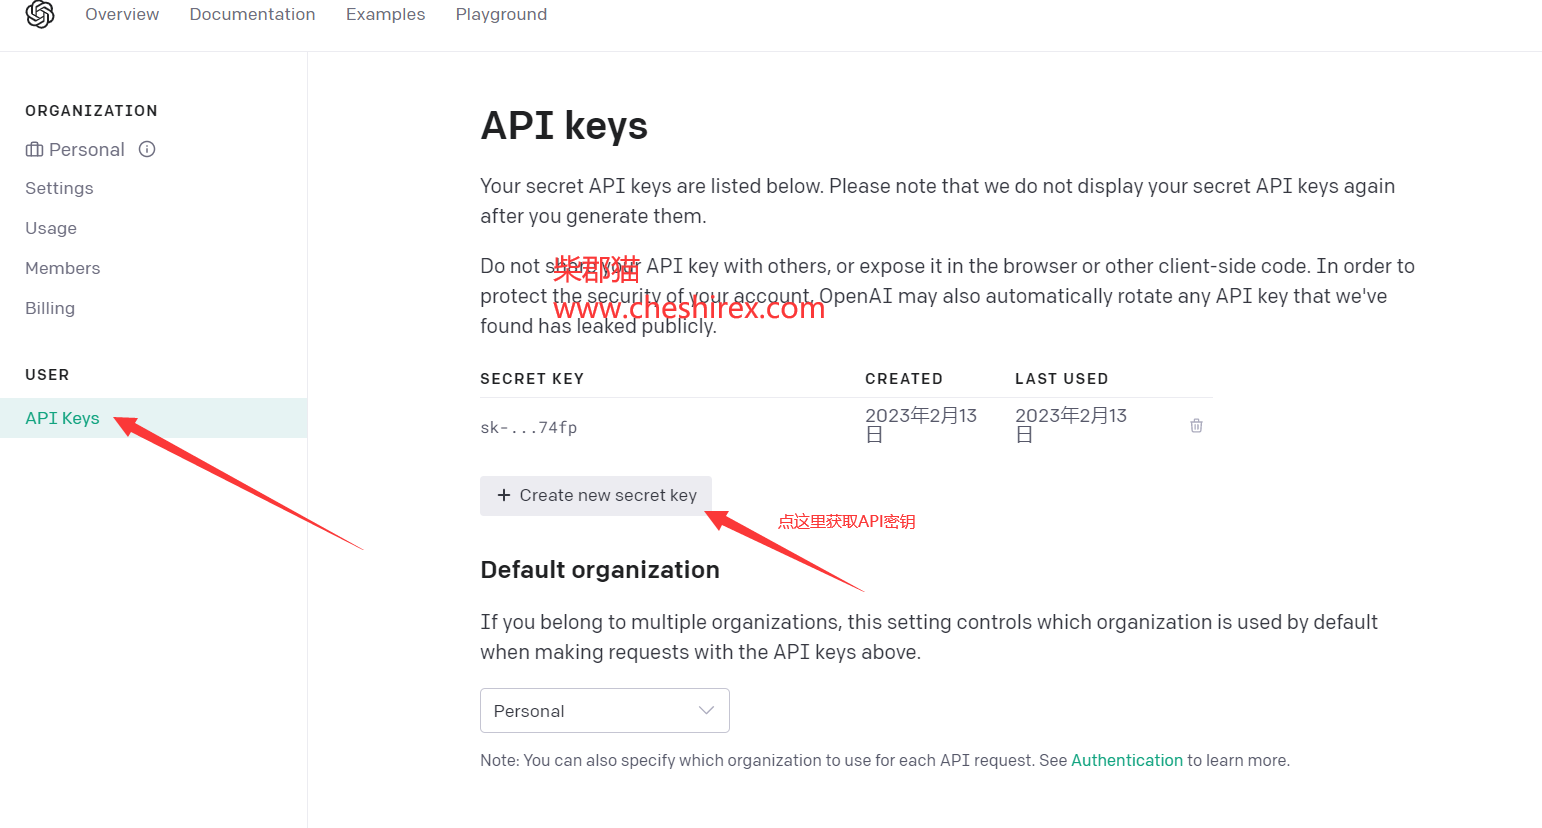
Task: Go to Billing in sidebar
Action: [x=50, y=308]
